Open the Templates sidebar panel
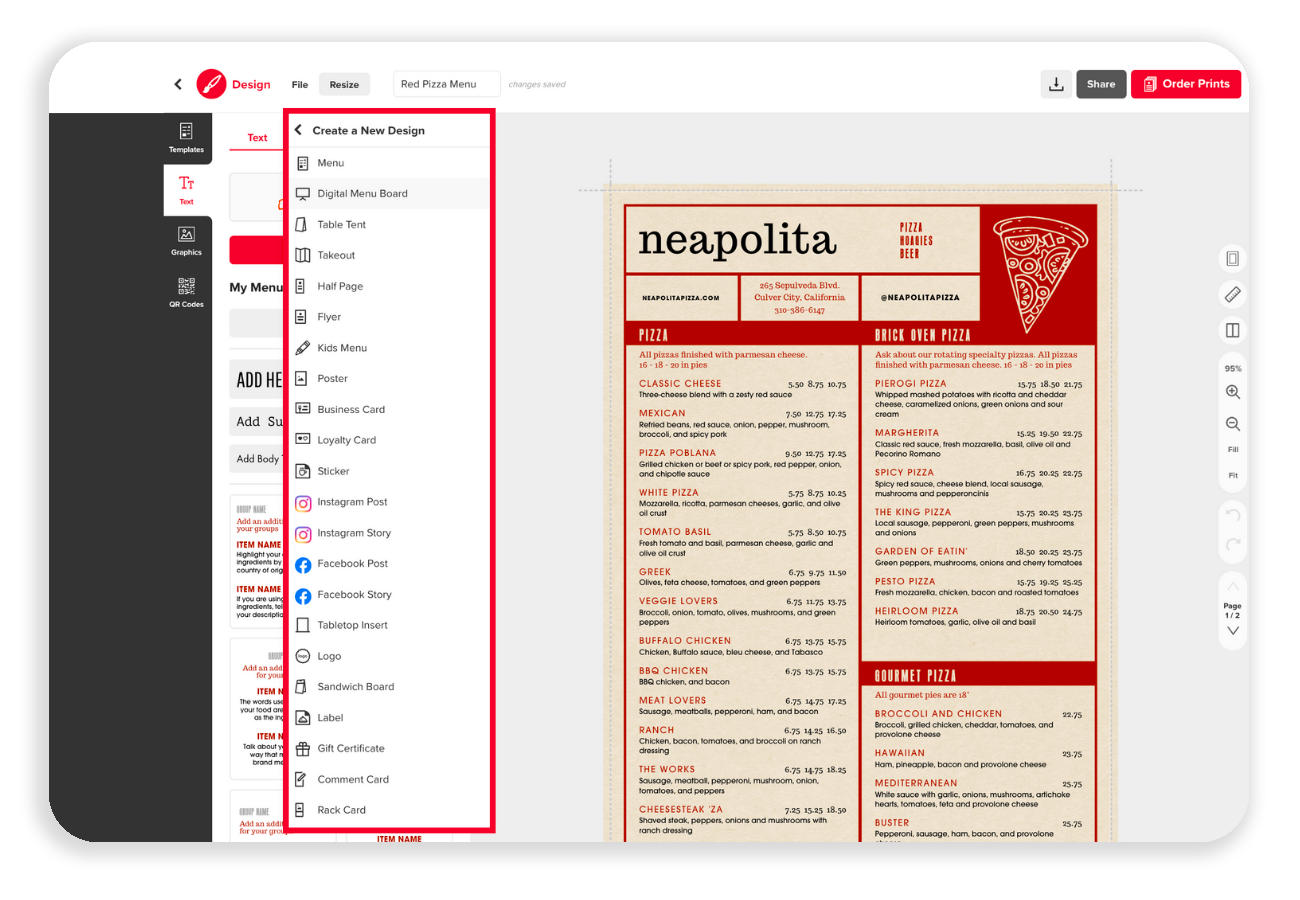 click(x=186, y=138)
